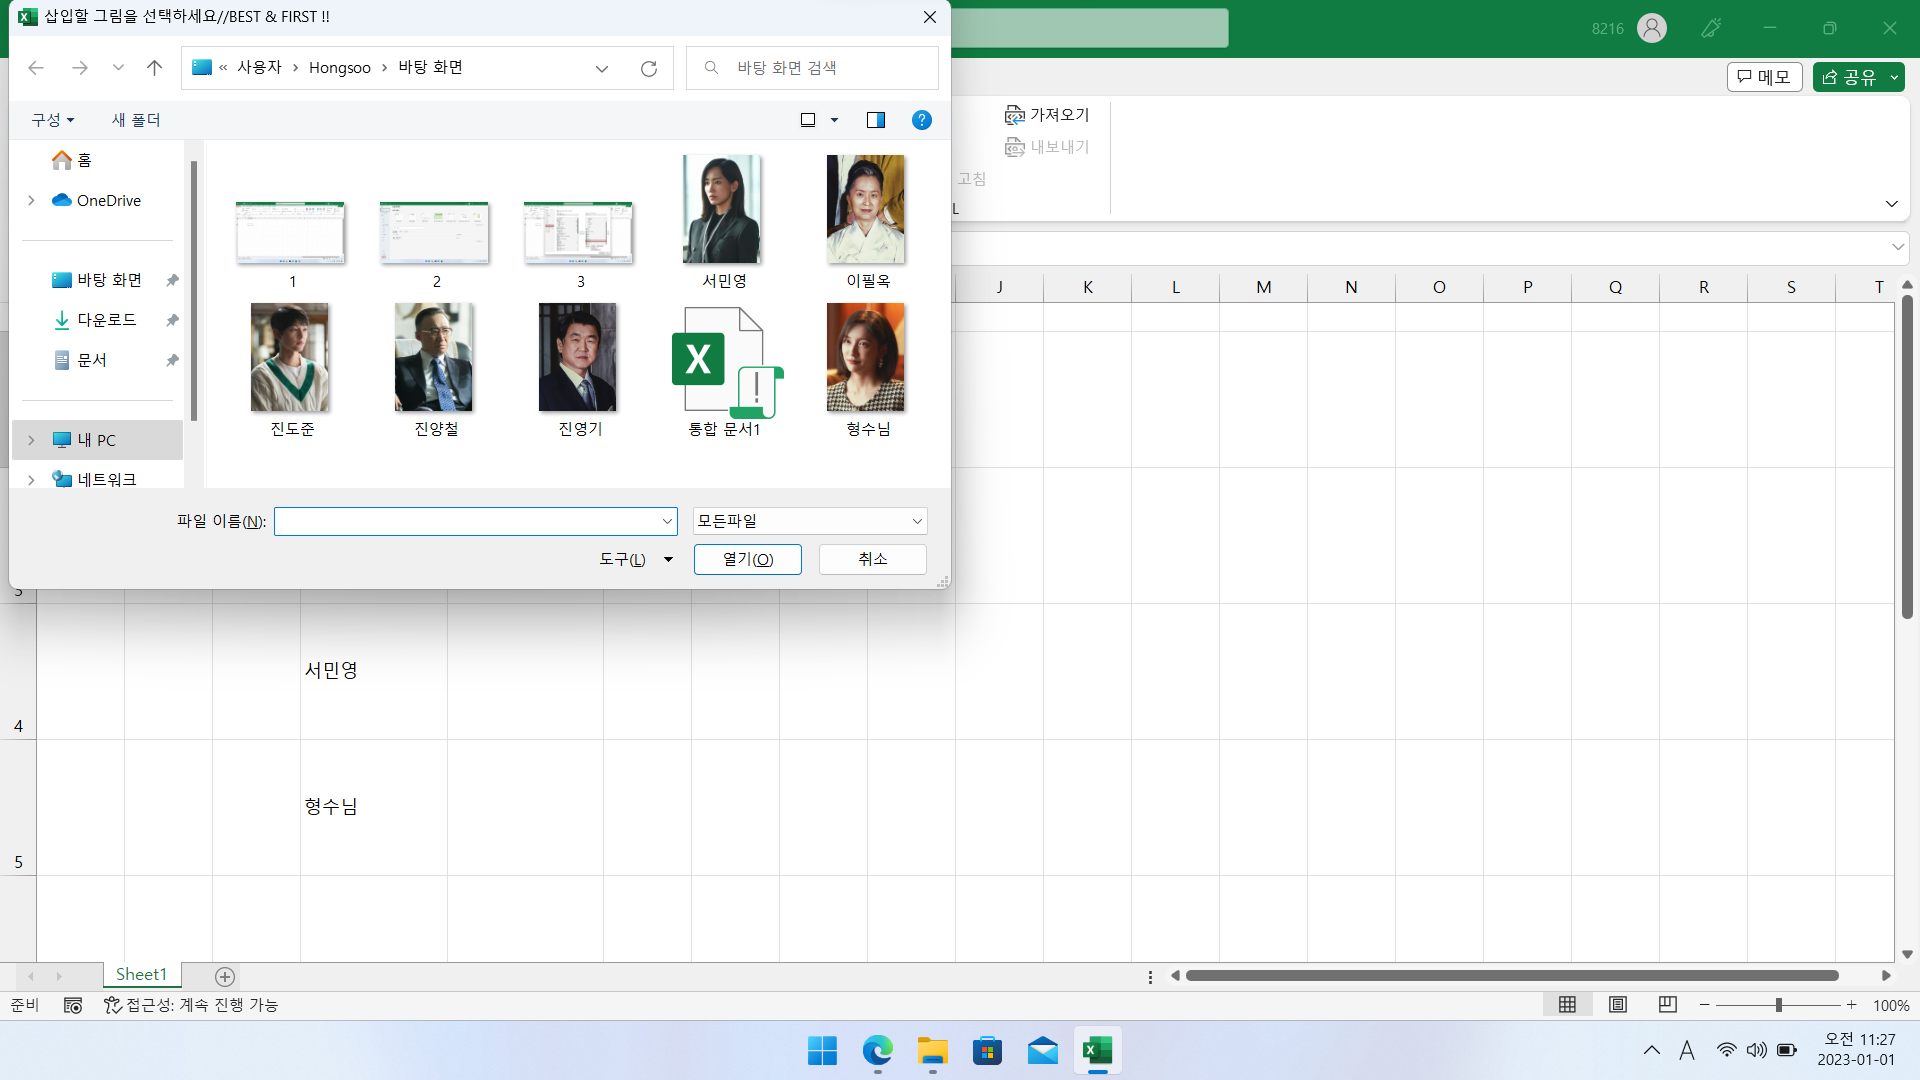This screenshot has width=1920, height=1080.
Task: Expand the OneDrive tree node
Action: click(31, 200)
